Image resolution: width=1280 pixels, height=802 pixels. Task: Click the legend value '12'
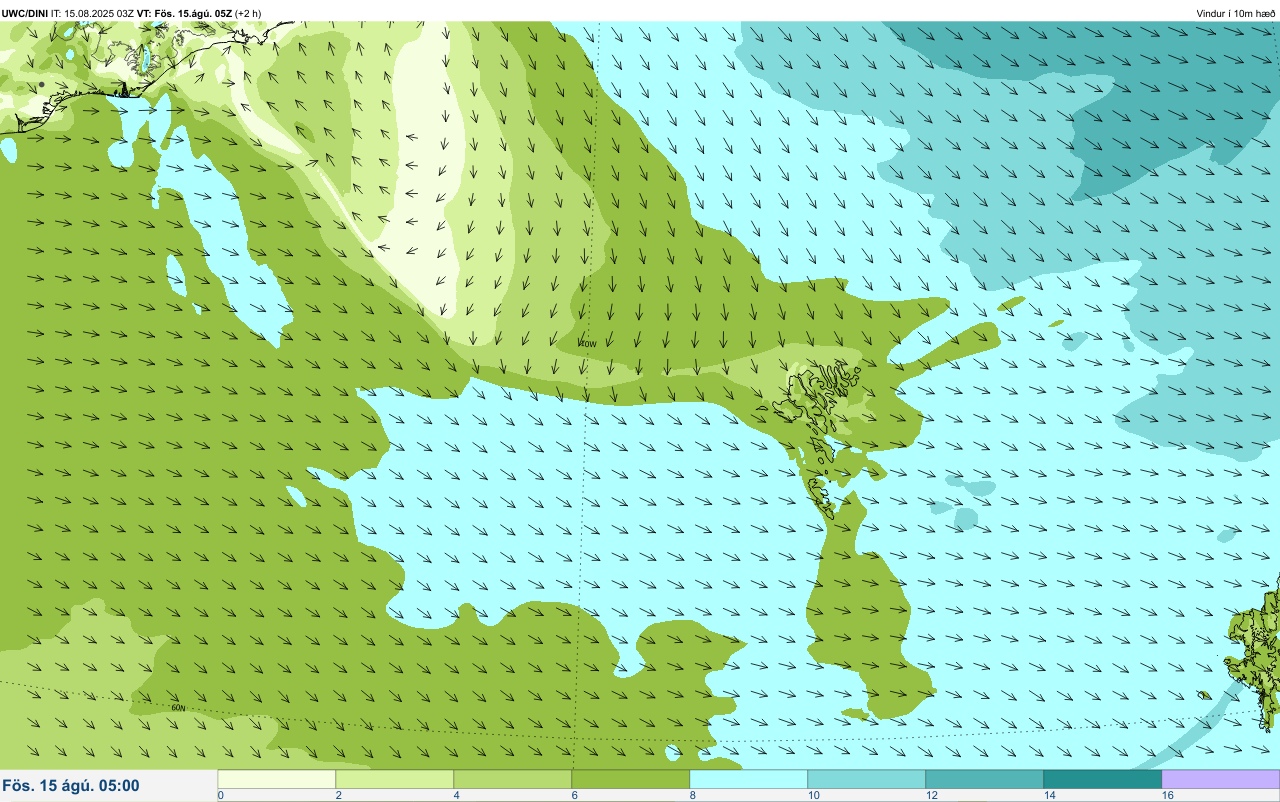[x=932, y=795]
